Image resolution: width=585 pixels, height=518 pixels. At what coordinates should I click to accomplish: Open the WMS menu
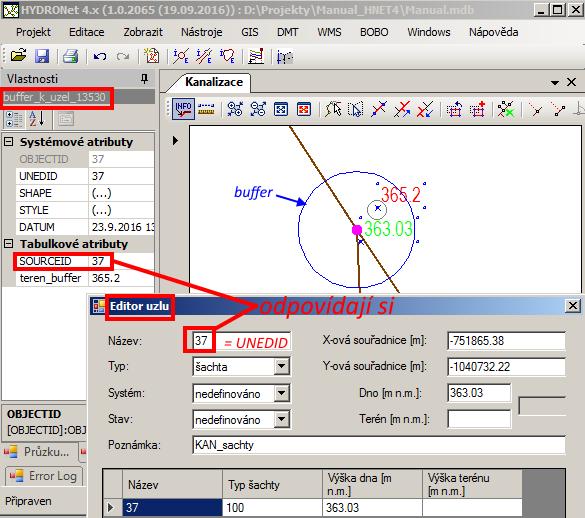pyautogui.click(x=329, y=32)
